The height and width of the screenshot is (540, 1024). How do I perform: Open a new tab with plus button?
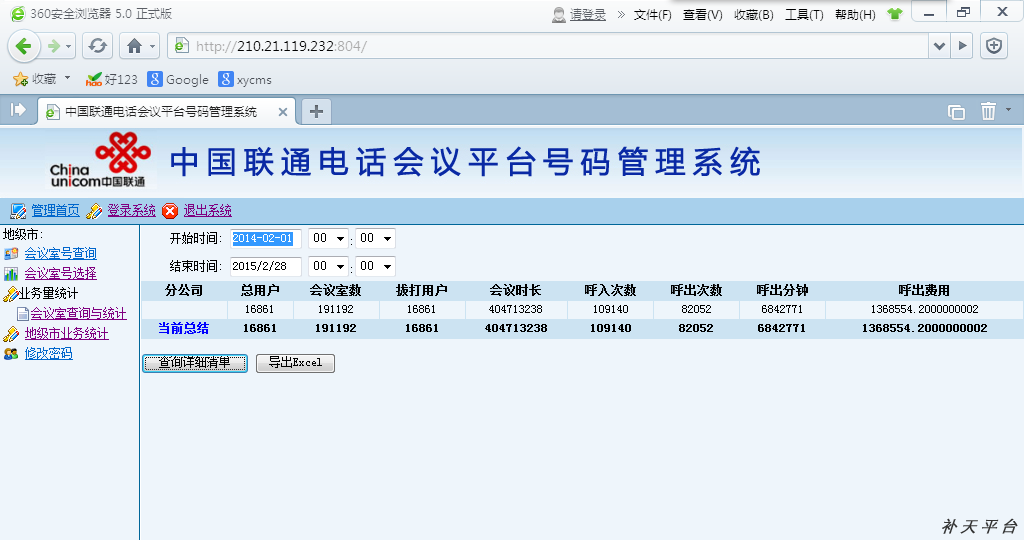pos(316,112)
